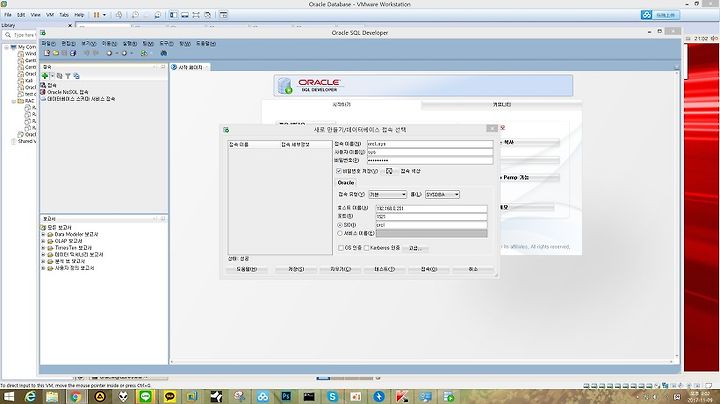Screen dimensions: 720x404
Task: Switch to the 커뮤니티 tab on start page
Action: [501, 105]
